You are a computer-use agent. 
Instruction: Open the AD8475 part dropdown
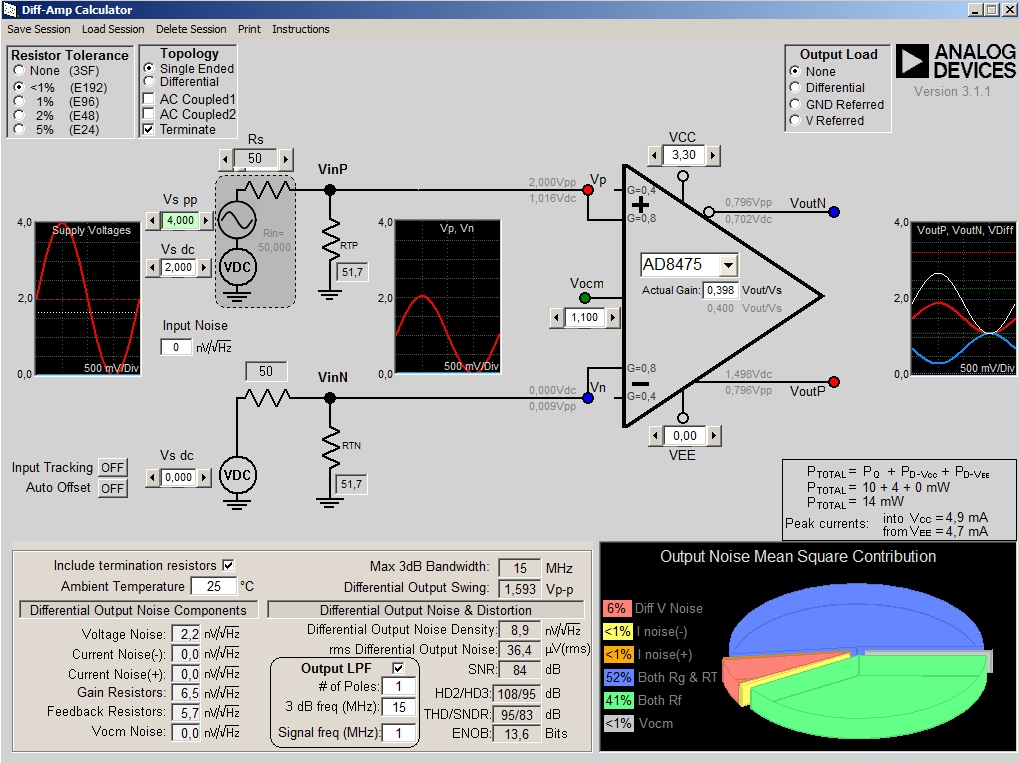729,265
